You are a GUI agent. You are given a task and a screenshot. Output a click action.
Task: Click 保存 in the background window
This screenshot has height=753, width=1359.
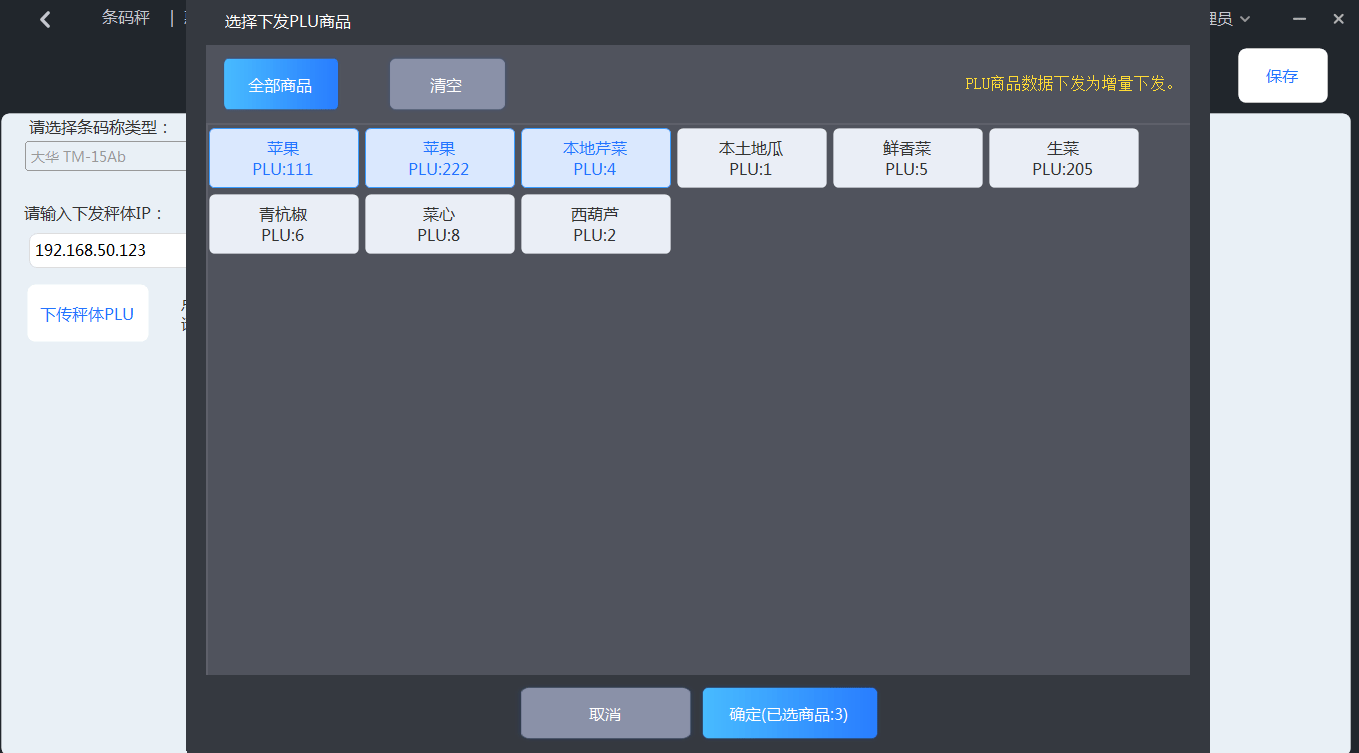click(1283, 76)
